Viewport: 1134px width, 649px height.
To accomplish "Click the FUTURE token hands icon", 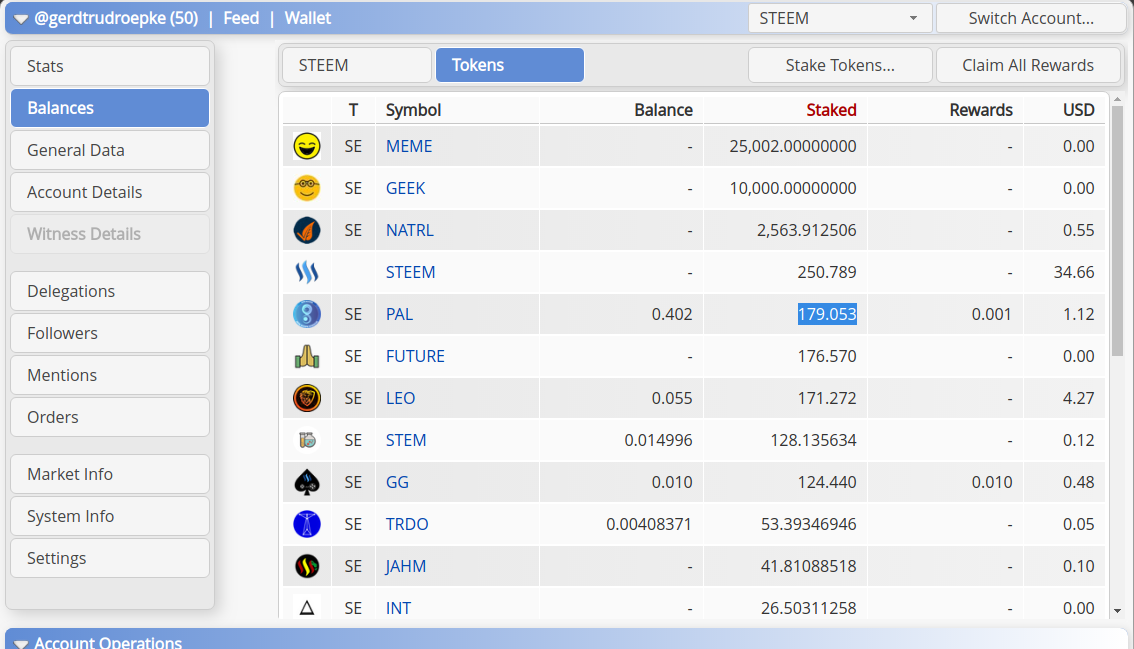I will click(x=307, y=356).
